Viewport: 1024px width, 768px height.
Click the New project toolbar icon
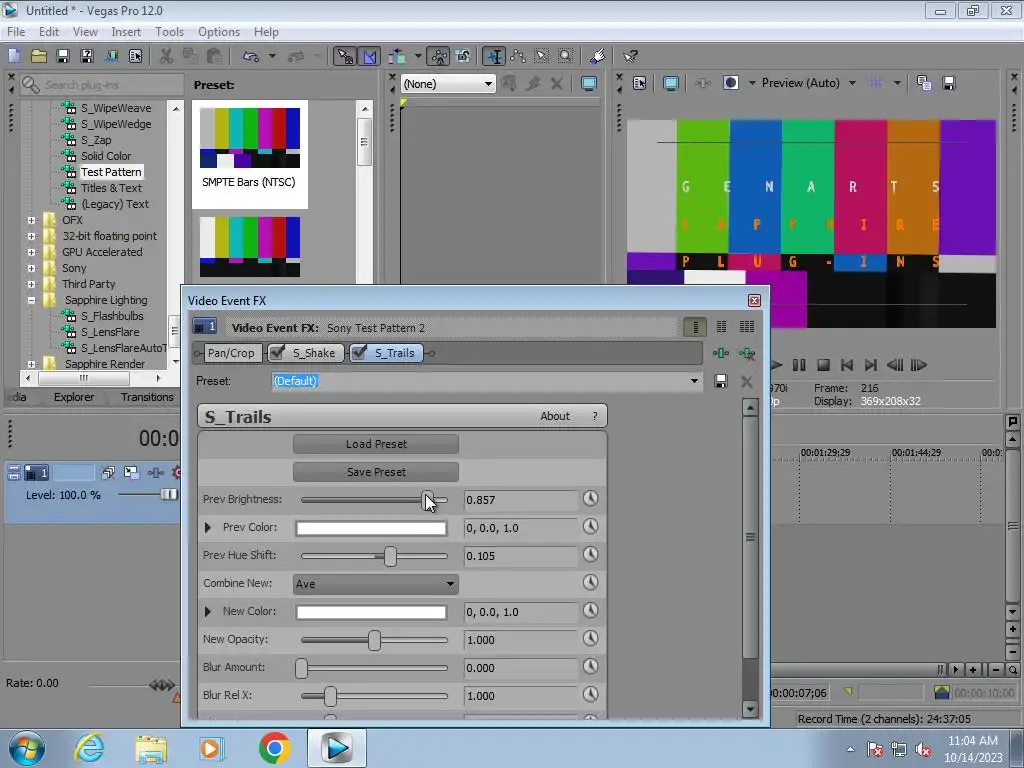(14, 56)
